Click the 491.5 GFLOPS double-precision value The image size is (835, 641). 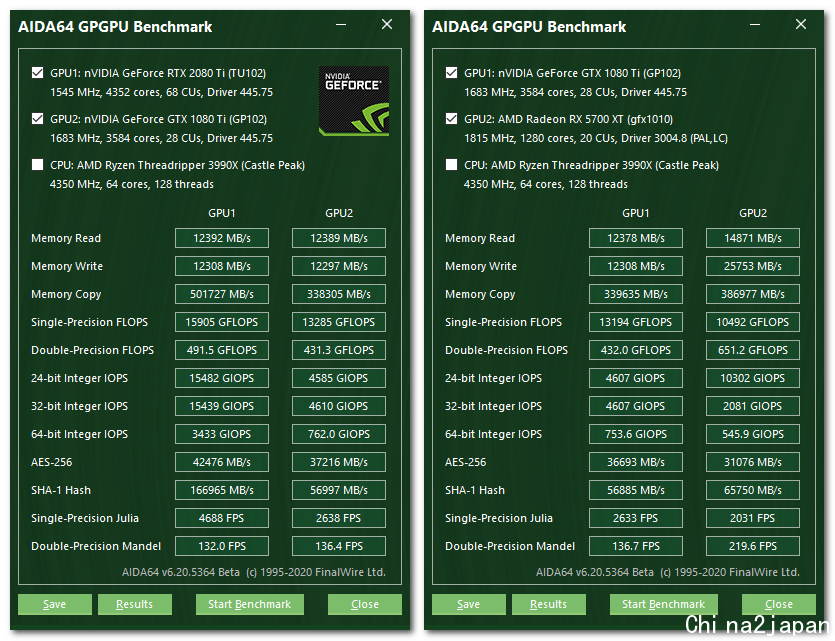point(222,350)
